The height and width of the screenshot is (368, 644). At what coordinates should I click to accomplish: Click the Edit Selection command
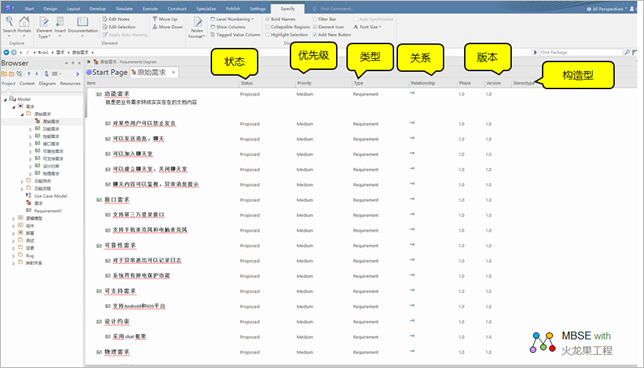119,27
